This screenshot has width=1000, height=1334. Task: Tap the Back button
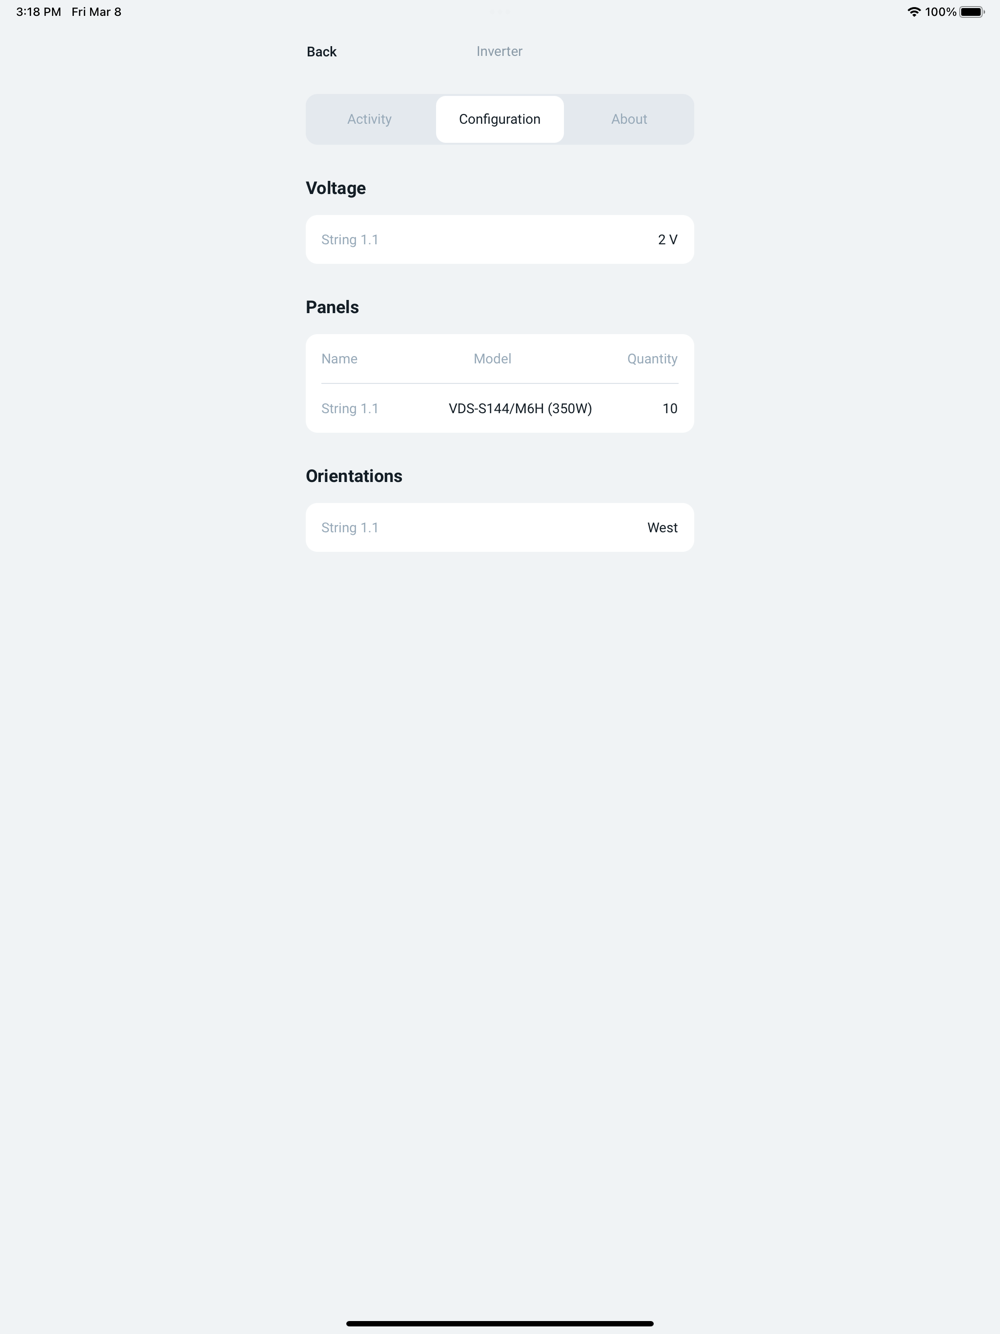pos(321,51)
